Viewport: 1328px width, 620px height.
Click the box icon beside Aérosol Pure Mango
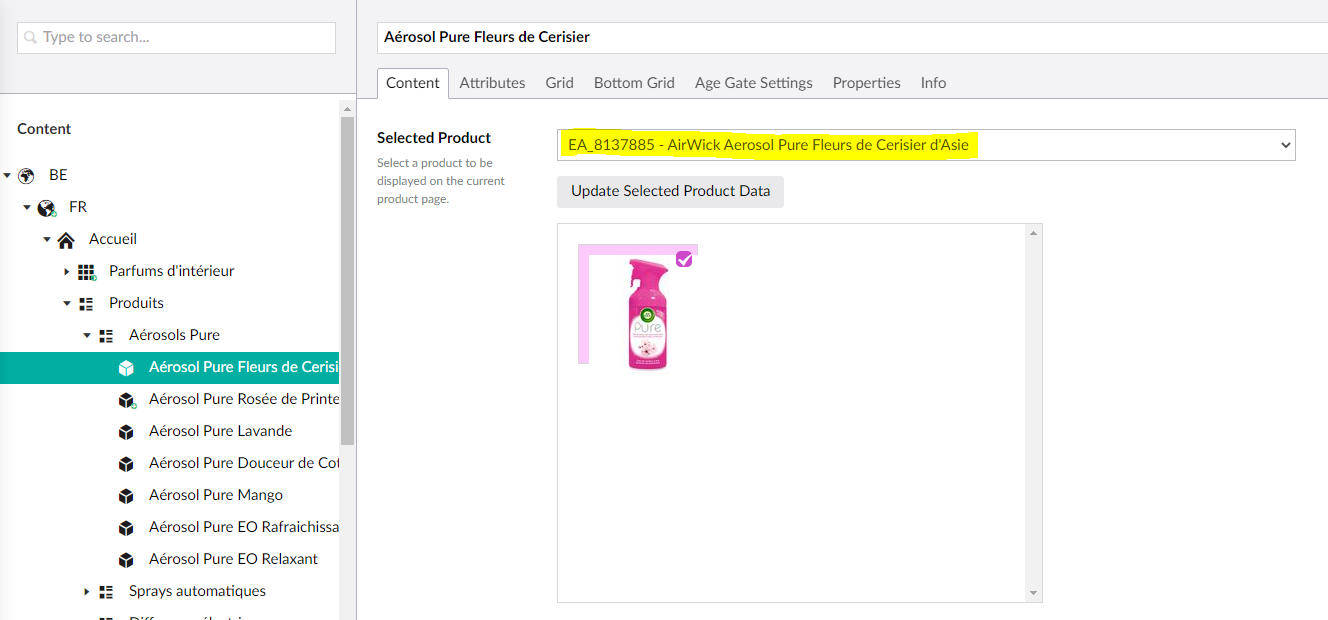point(126,495)
